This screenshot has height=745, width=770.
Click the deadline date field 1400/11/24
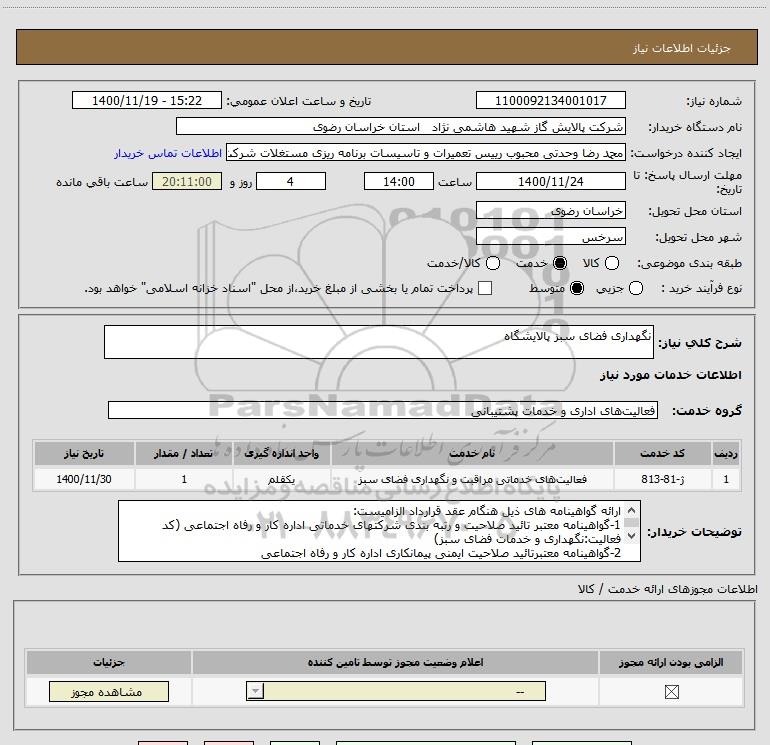coord(550,182)
